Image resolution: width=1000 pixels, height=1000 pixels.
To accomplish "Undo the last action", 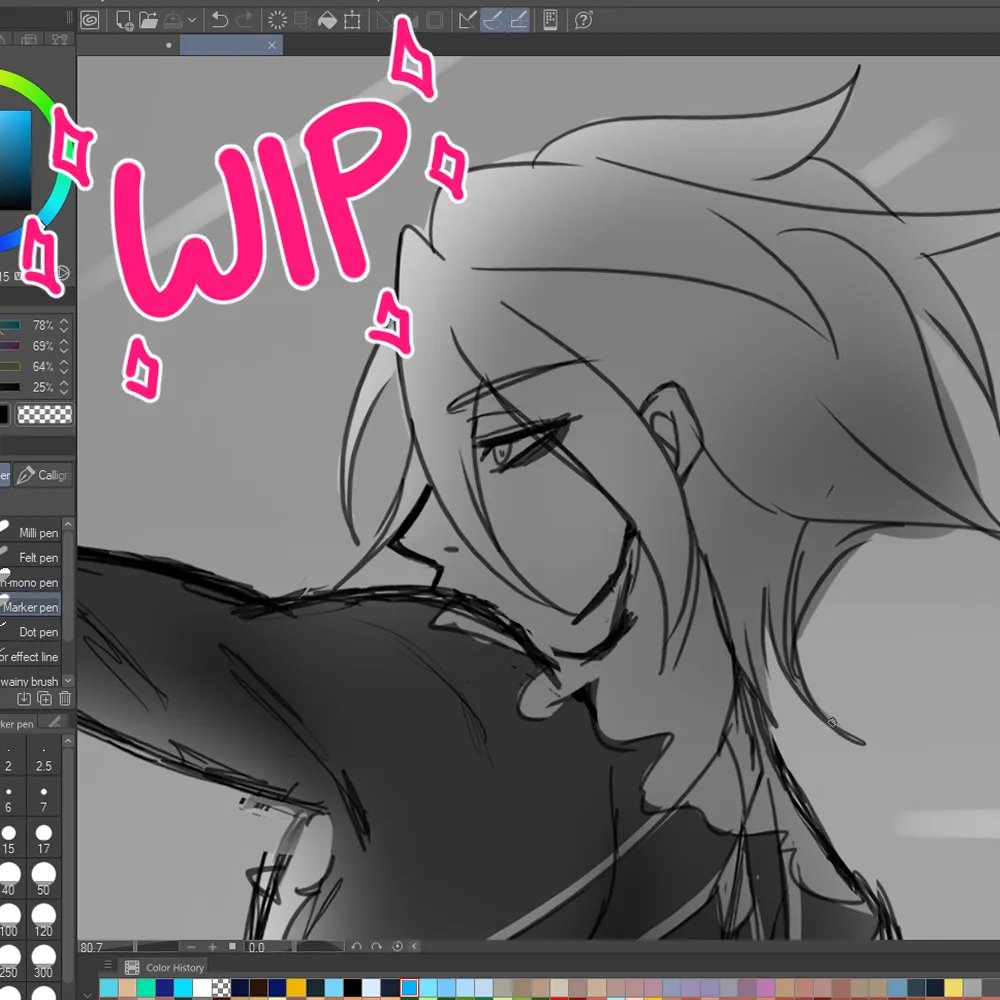I will [x=220, y=20].
